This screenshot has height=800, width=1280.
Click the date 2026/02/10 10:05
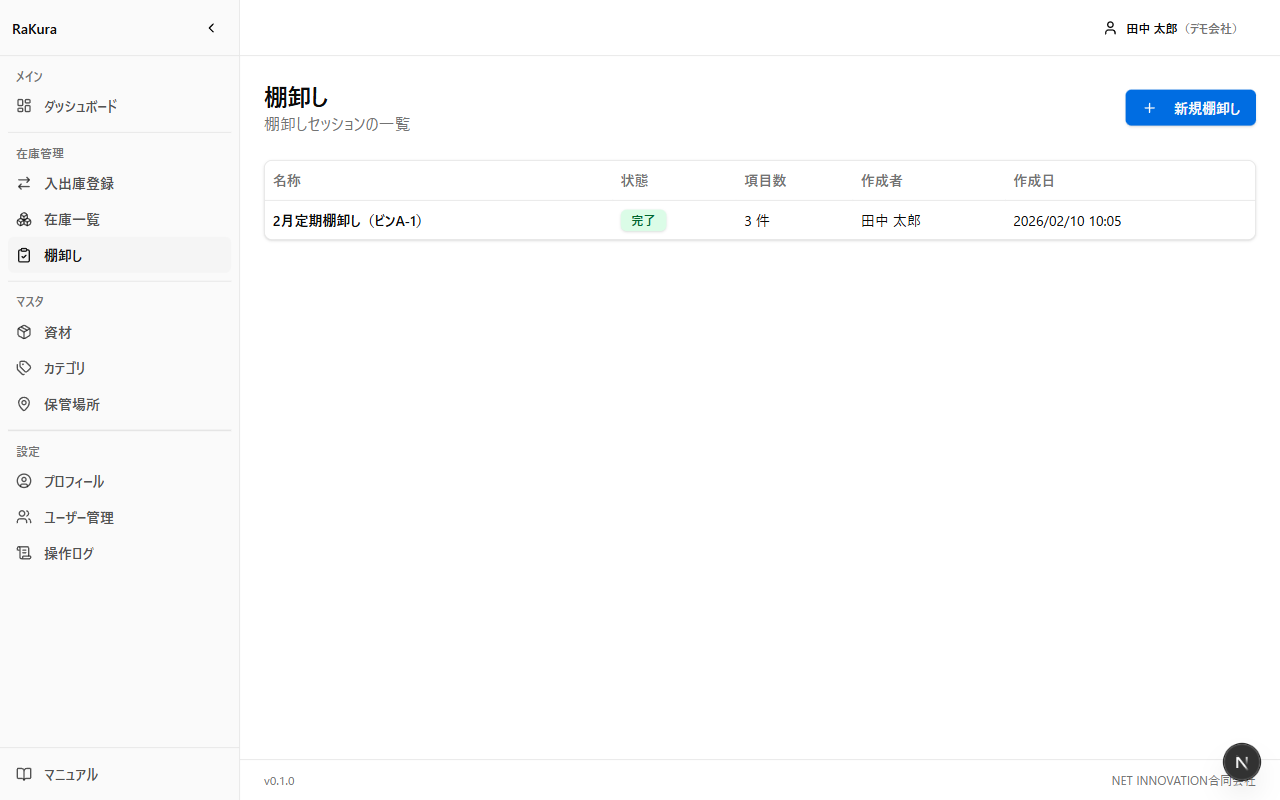(1067, 221)
